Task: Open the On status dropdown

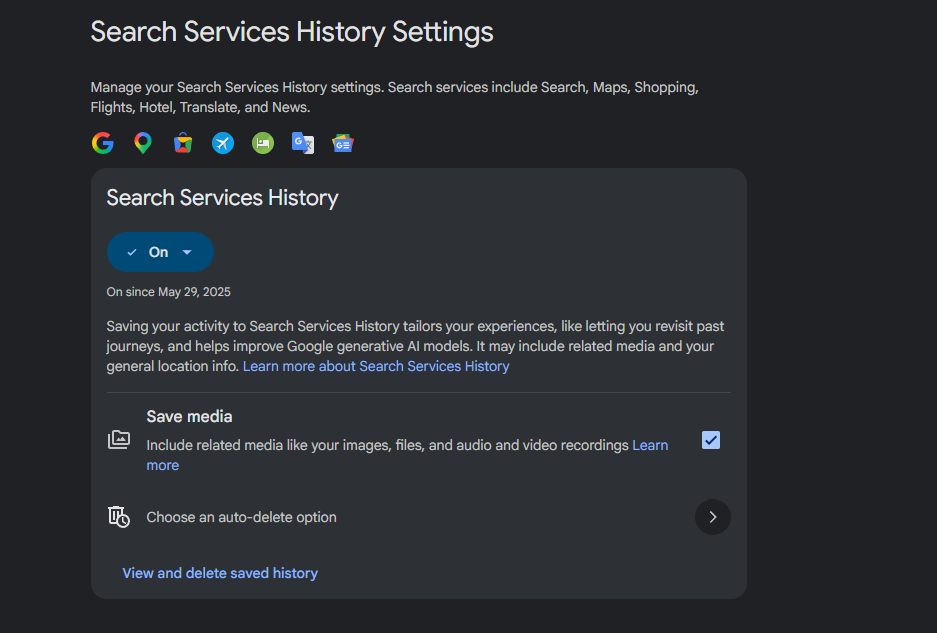Action: pos(160,252)
